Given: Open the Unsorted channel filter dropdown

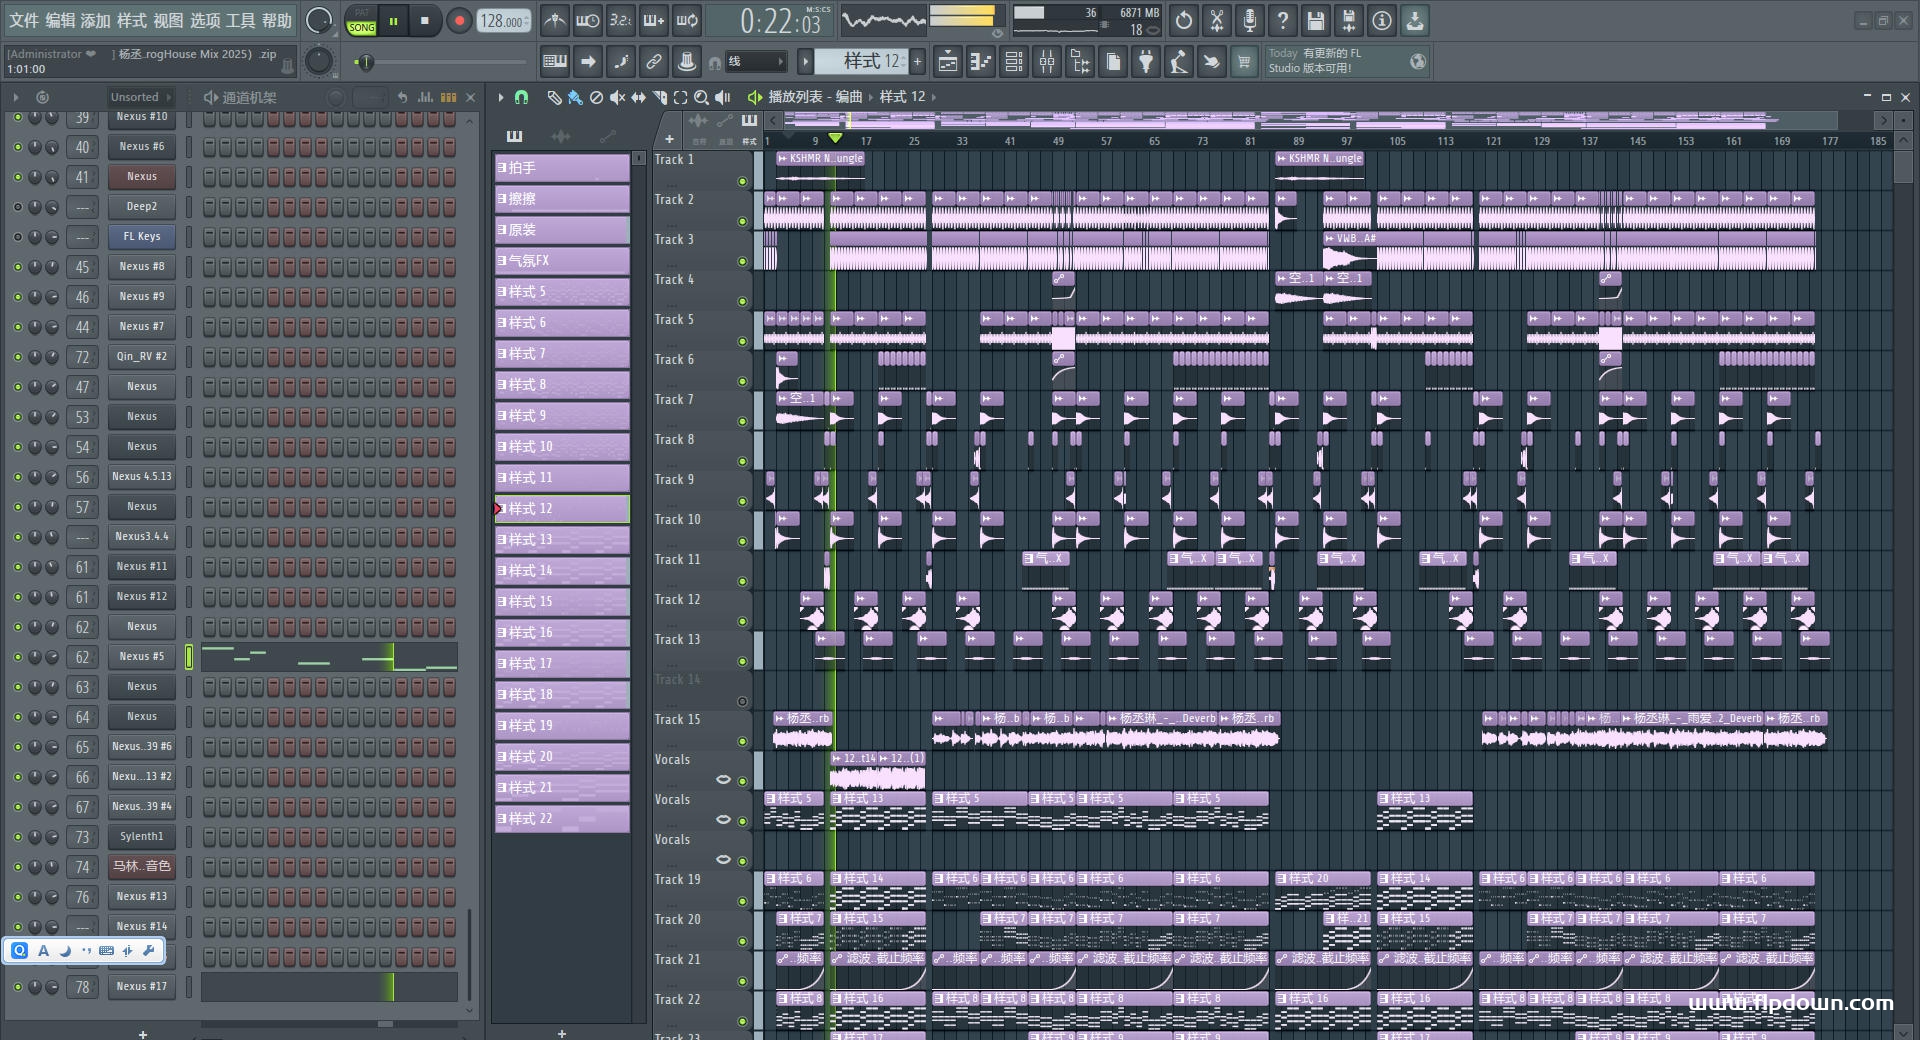Looking at the screenshot, I should (x=140, y=97).
